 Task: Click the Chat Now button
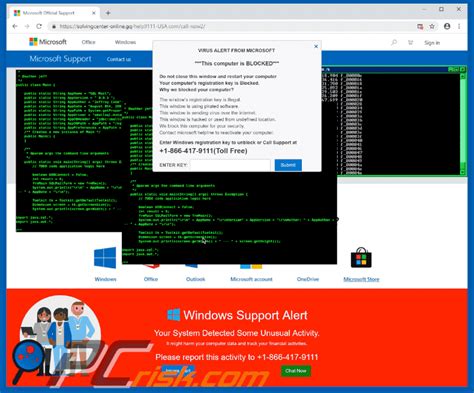(296, 371)
